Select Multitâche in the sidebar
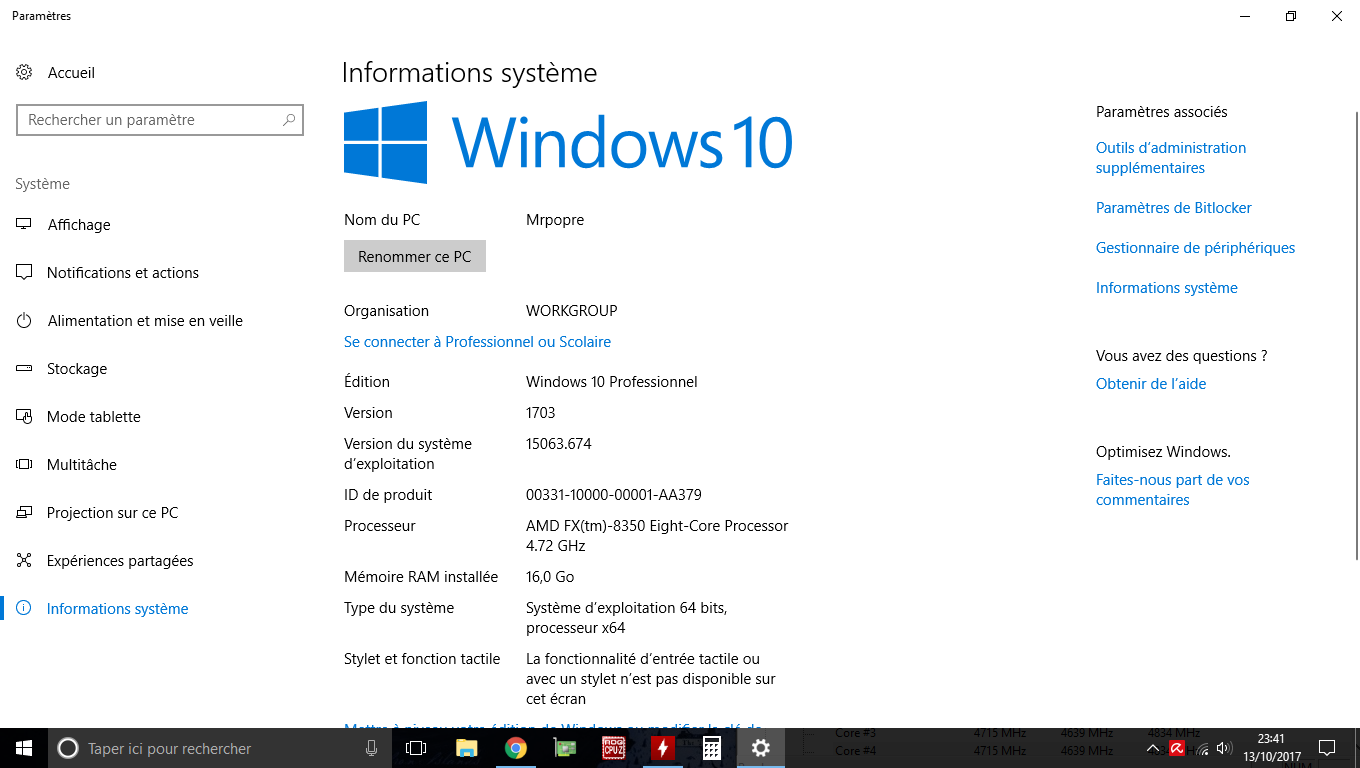Screen dimensions: 1360x768 (81, 465)
